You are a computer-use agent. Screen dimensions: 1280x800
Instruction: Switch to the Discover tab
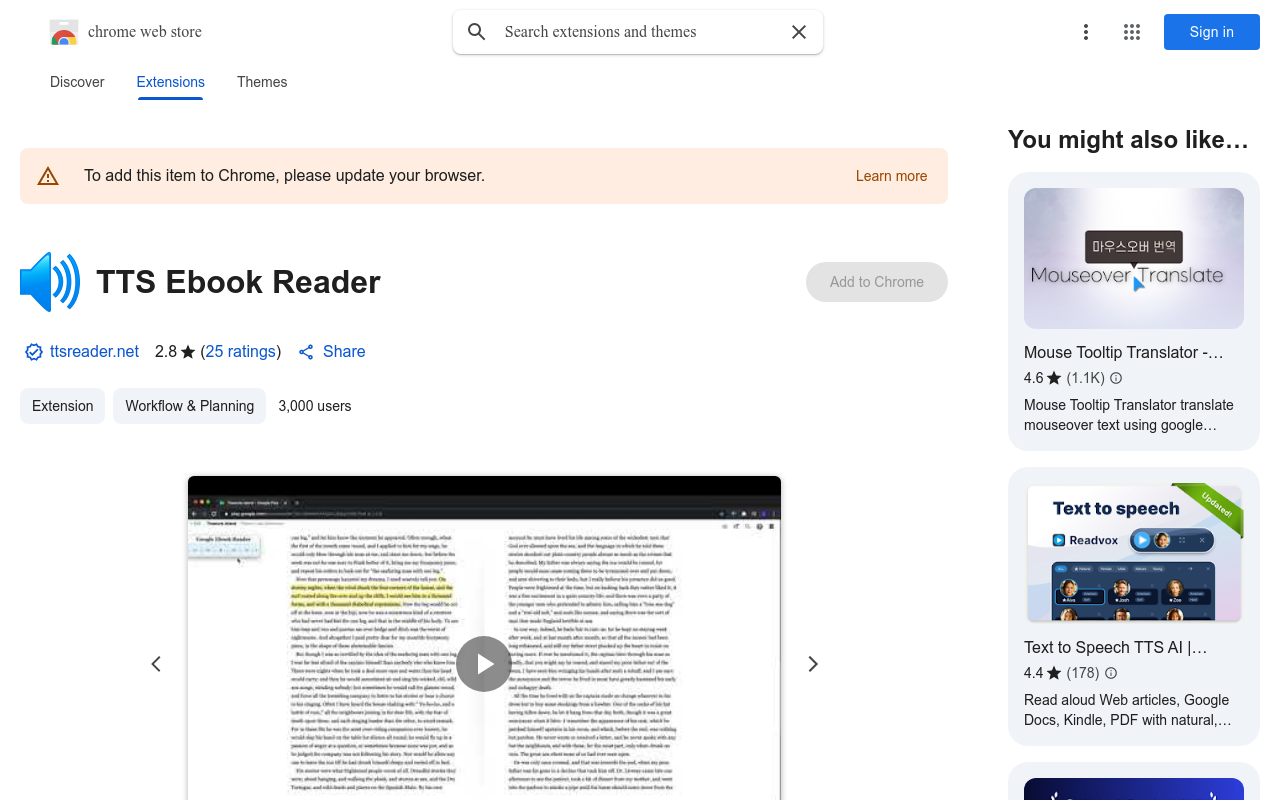coord(77,82)
